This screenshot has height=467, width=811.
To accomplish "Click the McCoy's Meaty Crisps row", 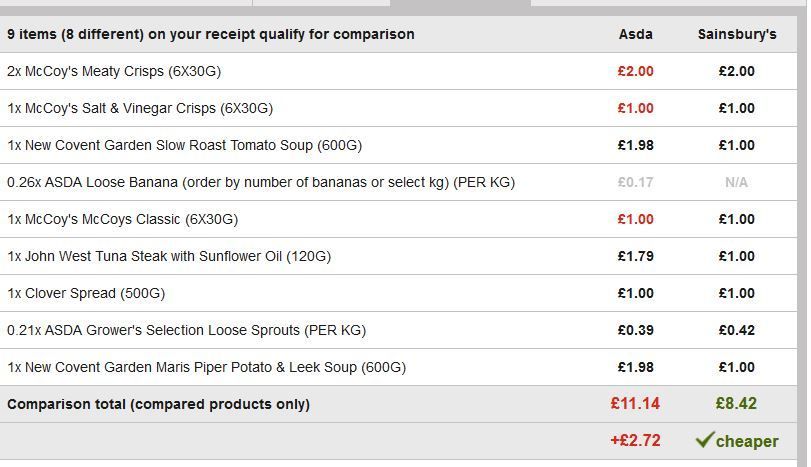I will 114,71.
